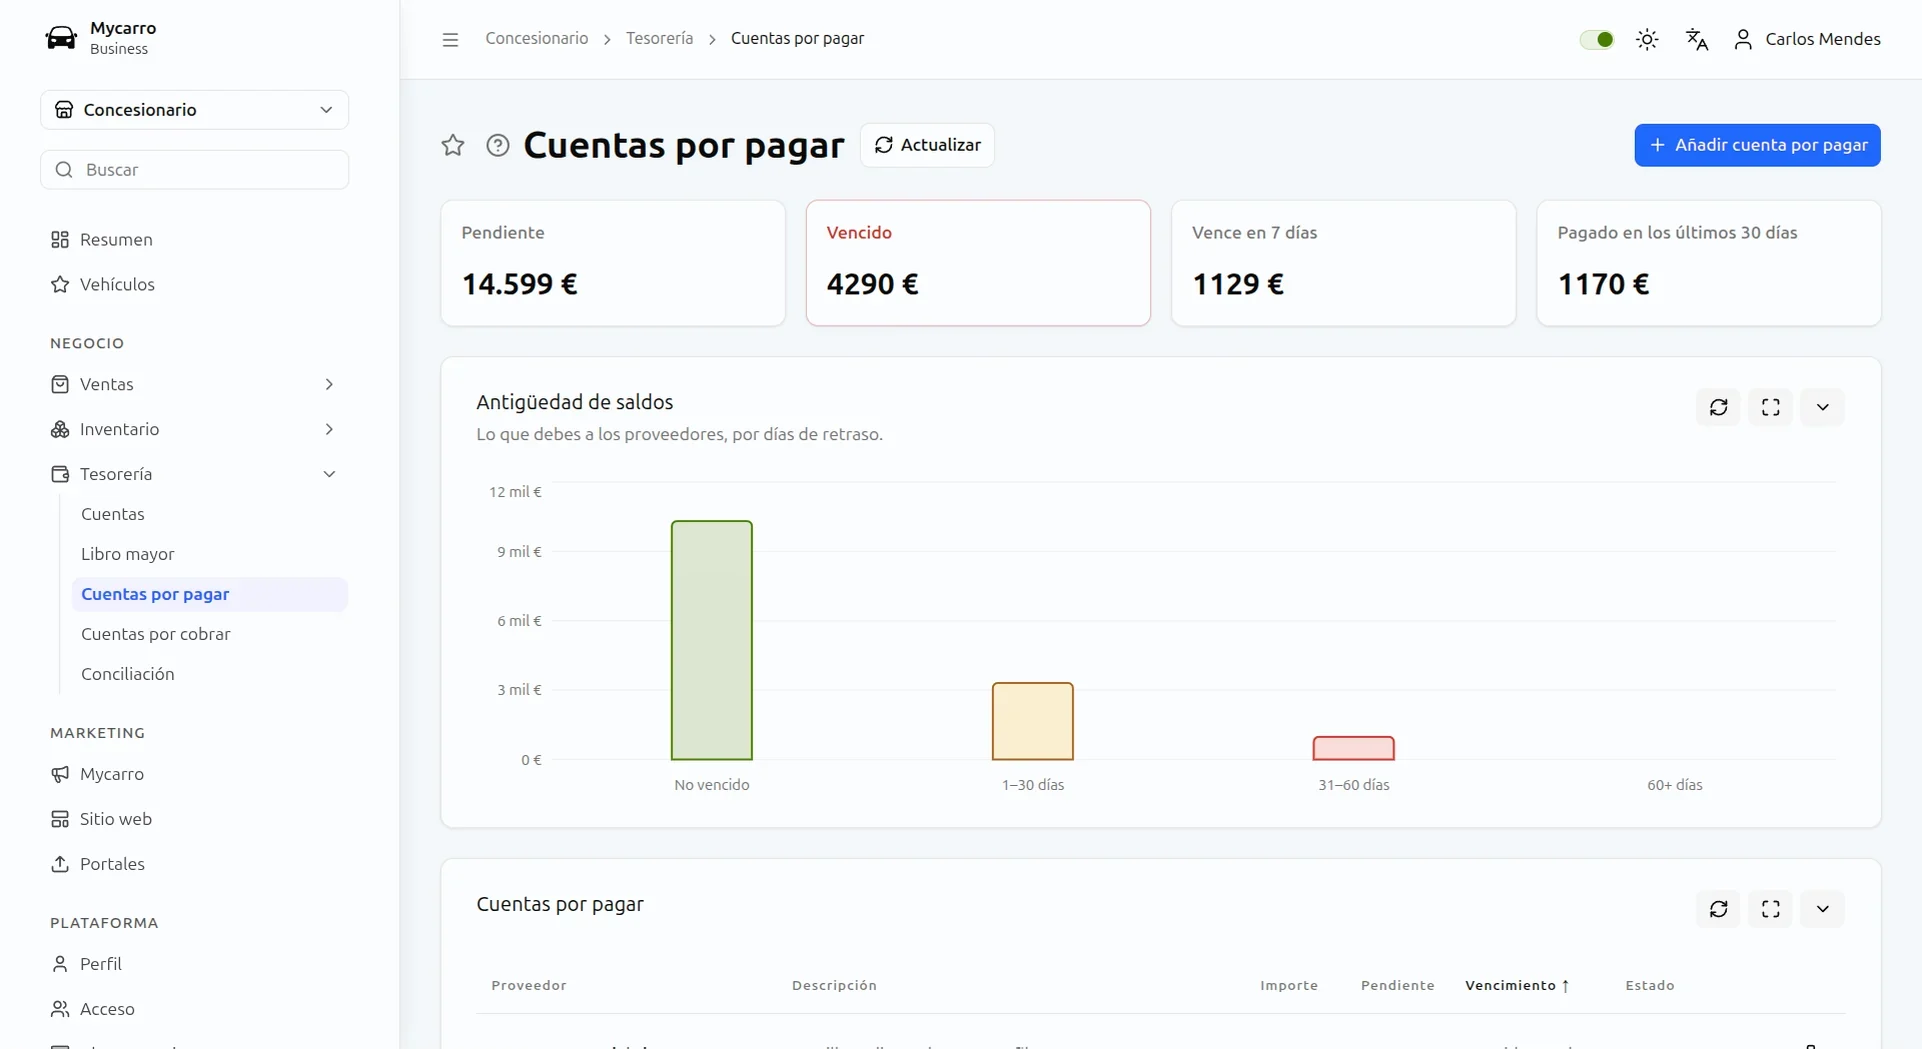Image resolution: width=1922 pixels, height=1049 pixels.
Task: Click Concesionario breadcrumb link
Action: tap(537, 38)
